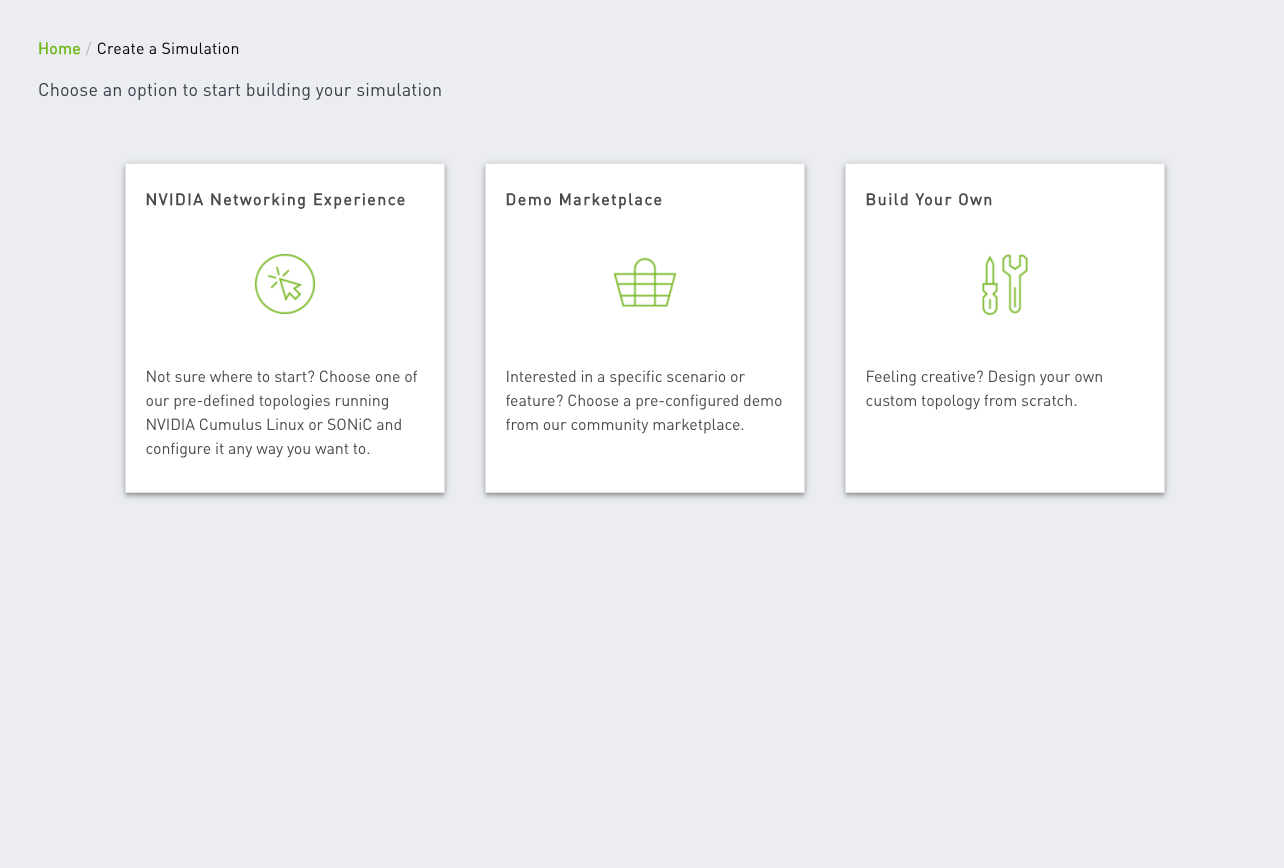Click 'configure it any way you want to' line

(258, 449)
